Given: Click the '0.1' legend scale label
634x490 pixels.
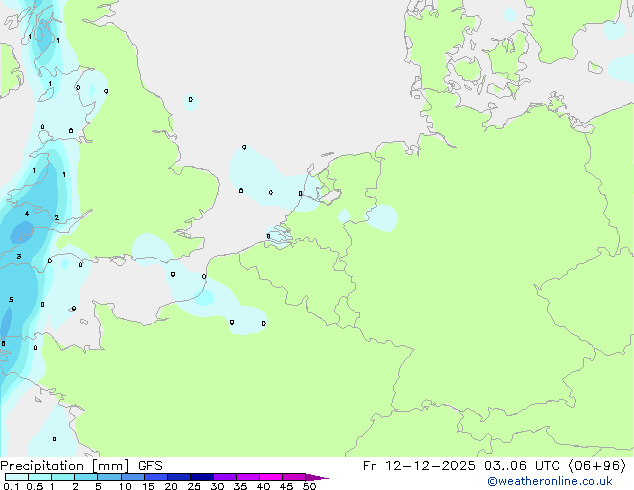Looking at the screenshot, I should tap(11, 486).
